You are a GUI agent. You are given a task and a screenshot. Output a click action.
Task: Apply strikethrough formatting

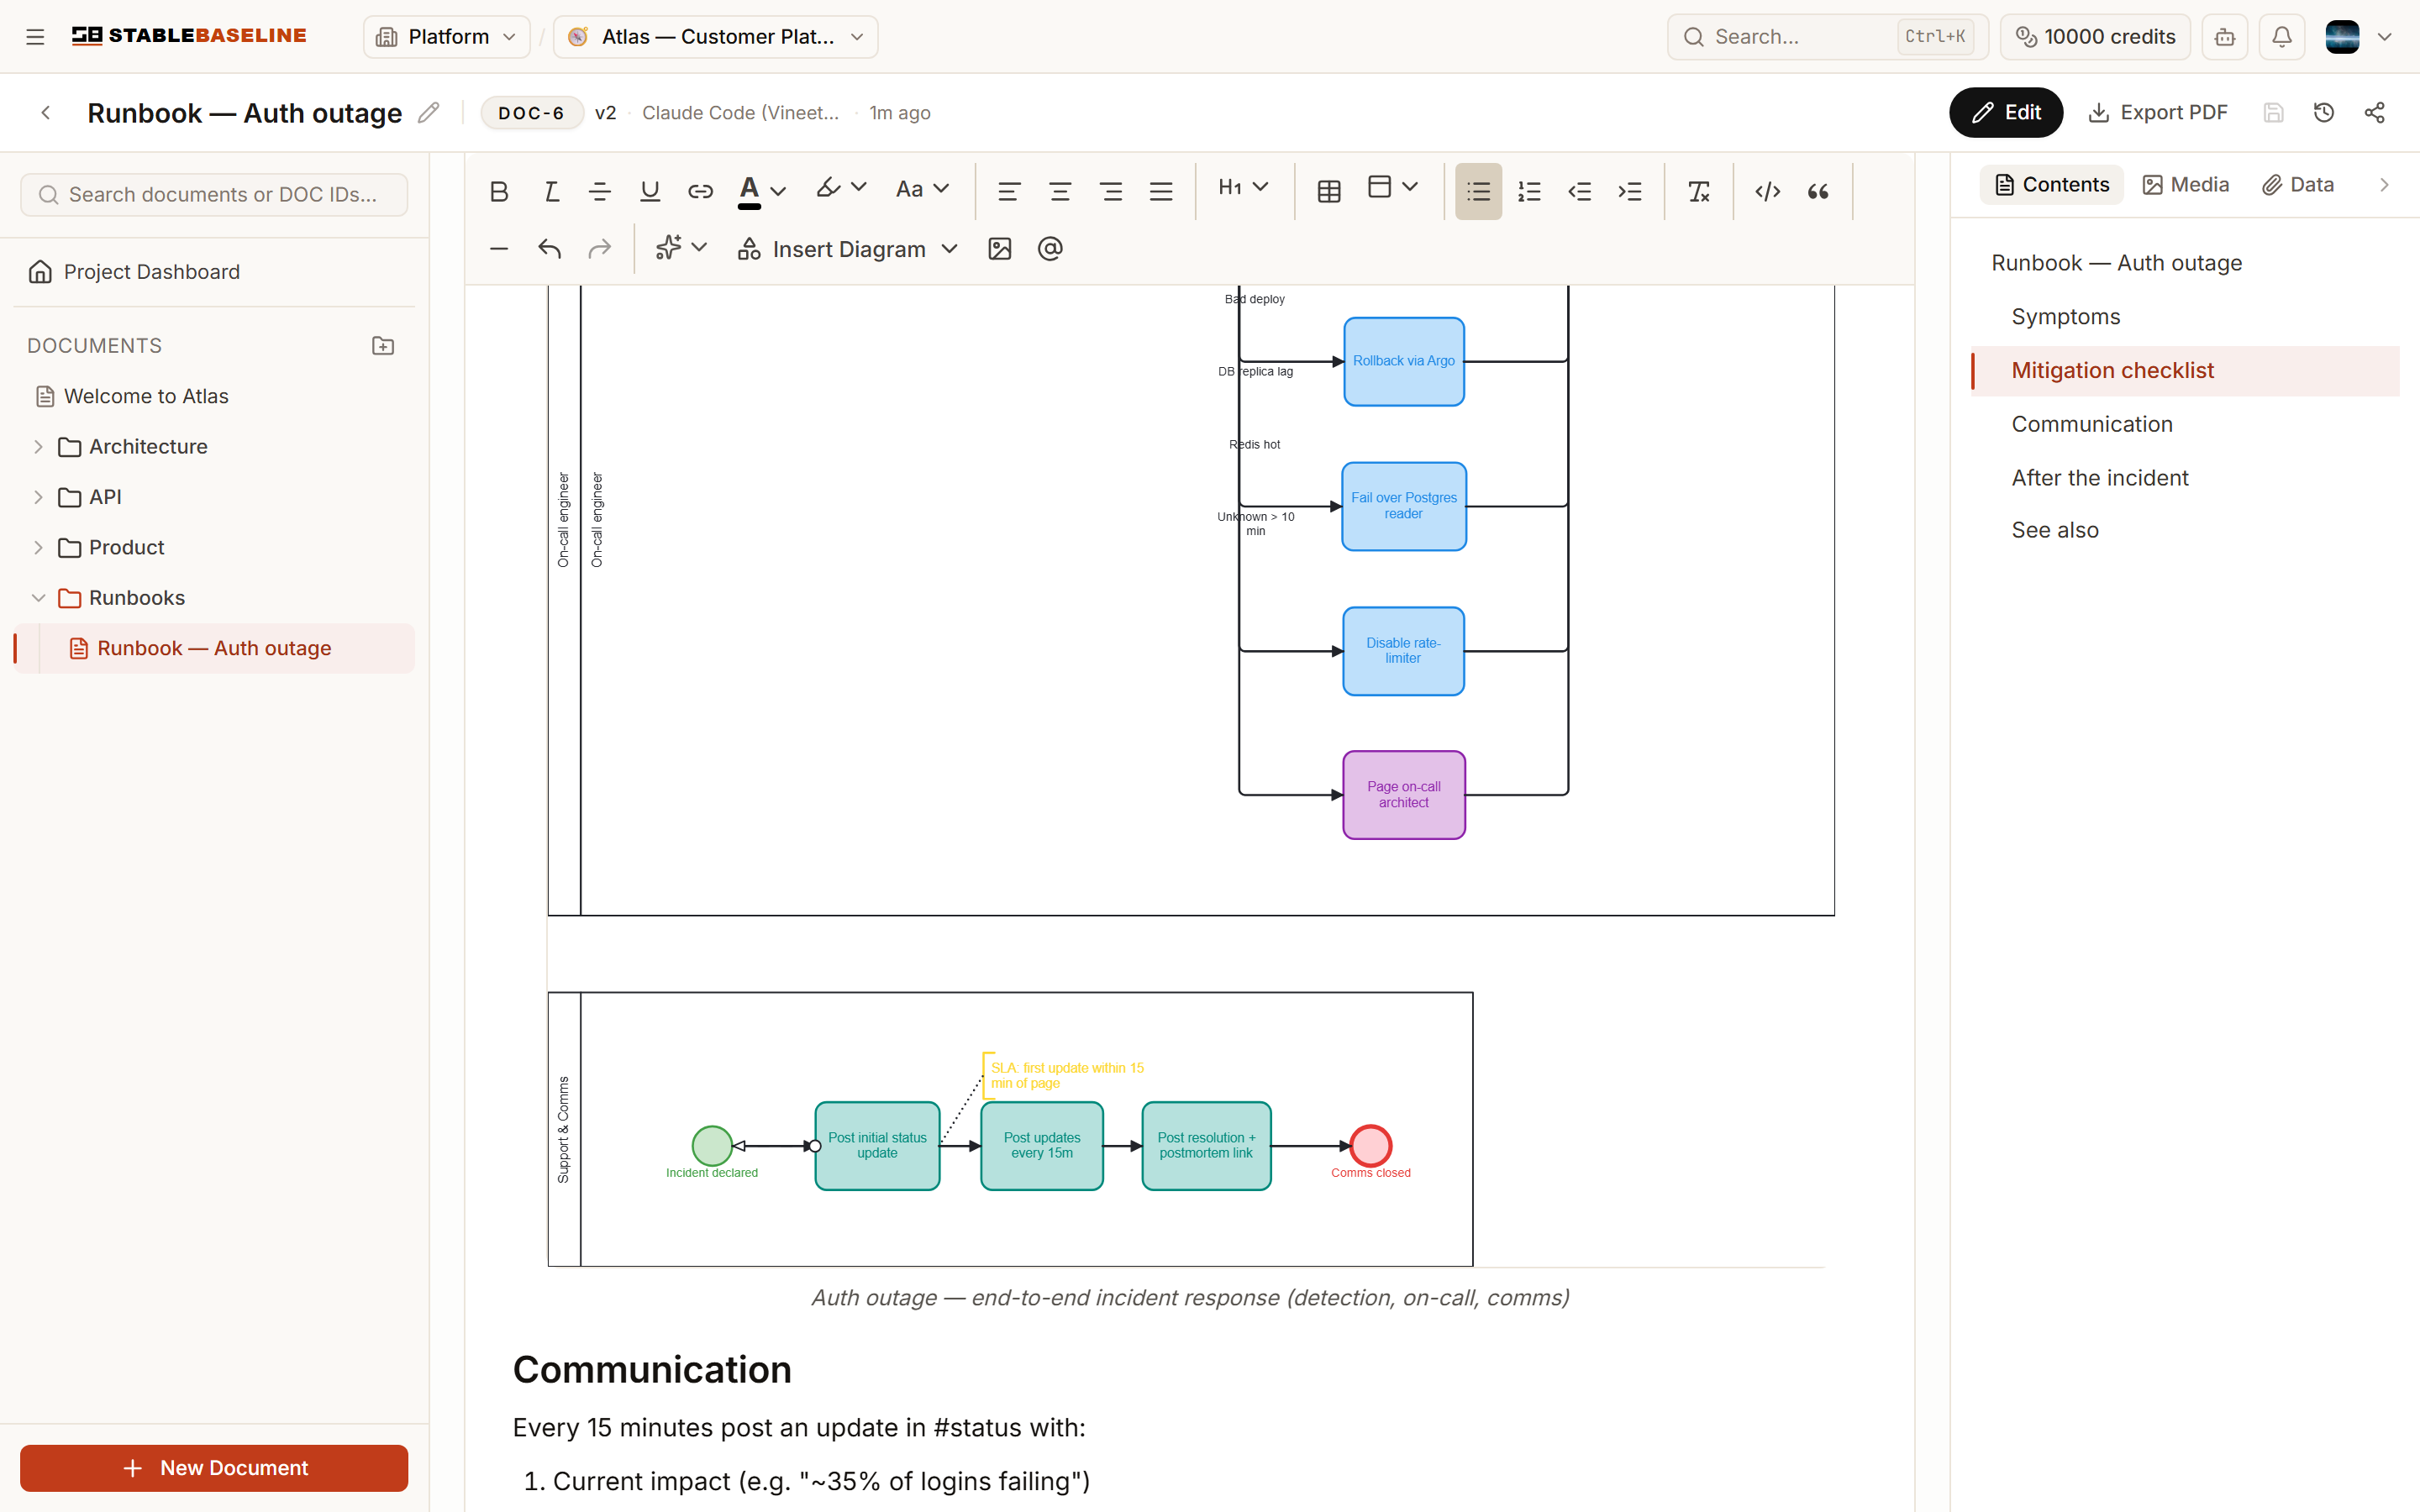coord(600,191)
